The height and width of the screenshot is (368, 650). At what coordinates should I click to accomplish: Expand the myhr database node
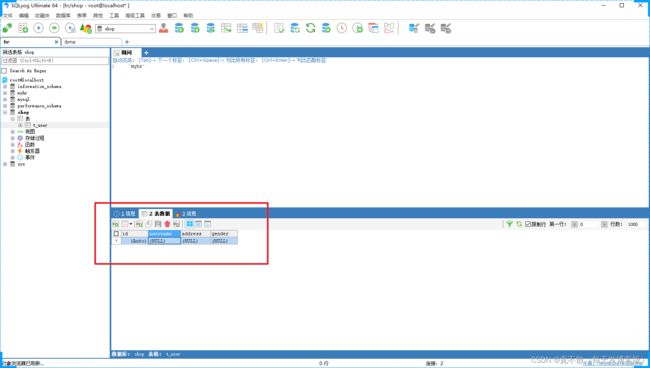tap(5, 93)
